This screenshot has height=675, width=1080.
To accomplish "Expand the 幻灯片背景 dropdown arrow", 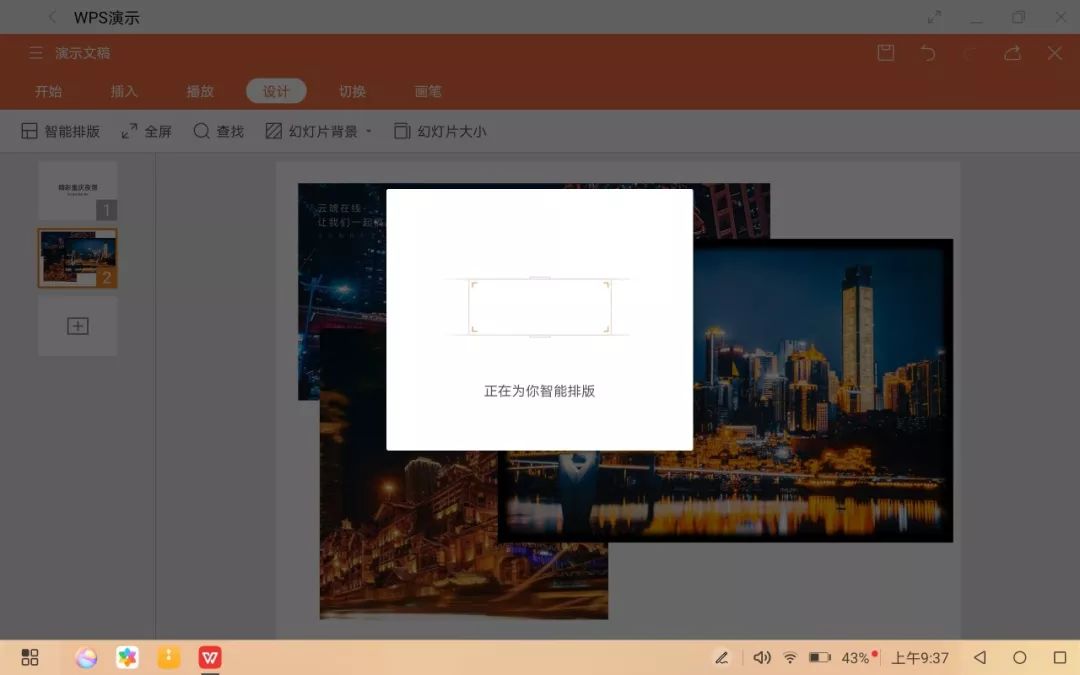I will pyautogui.click(x=369, y=130).
